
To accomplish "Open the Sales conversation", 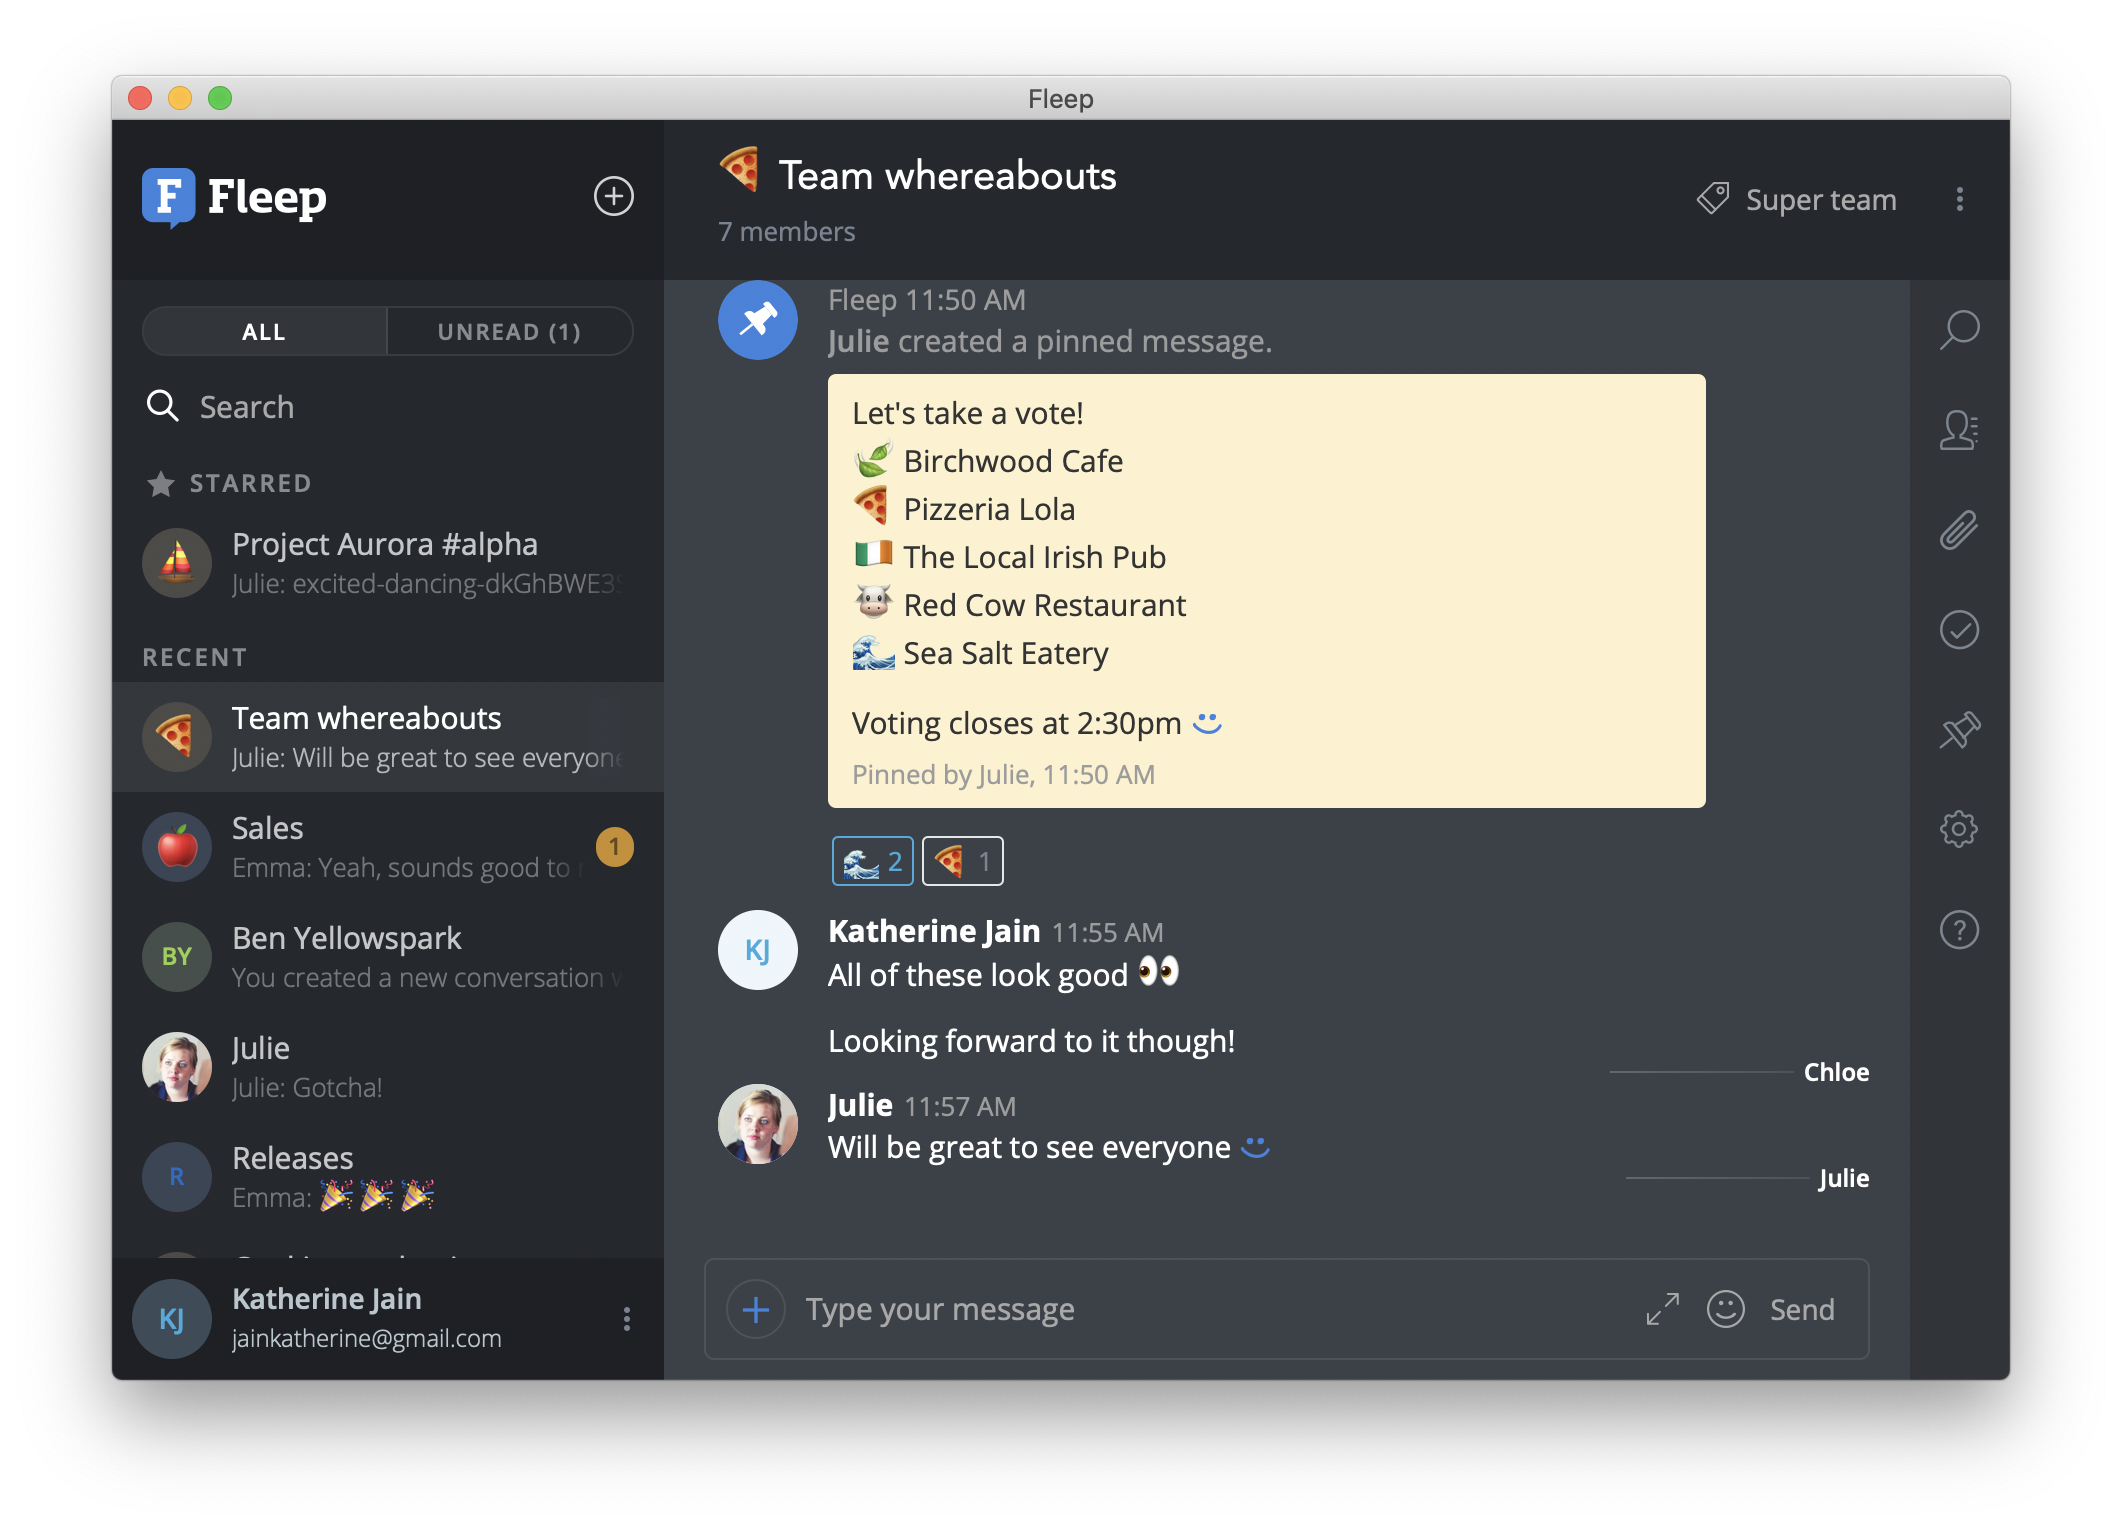I will 388,847.
